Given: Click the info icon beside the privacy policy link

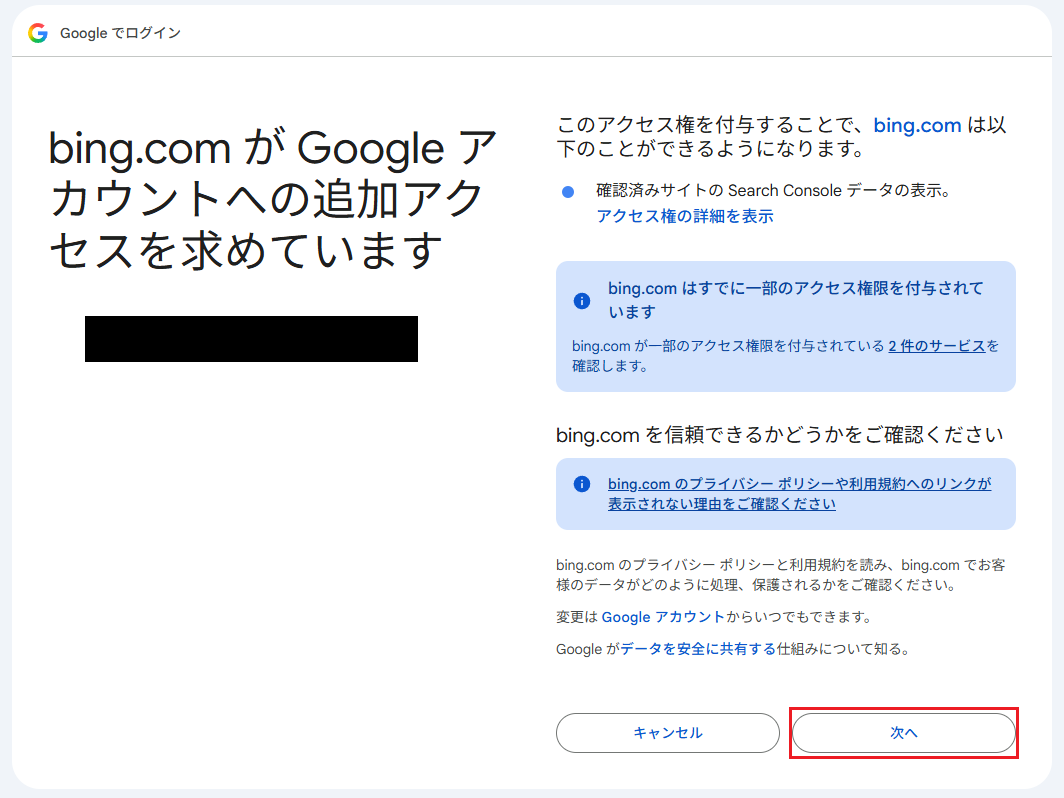Looking at the screenshot, I should (582, 484).
